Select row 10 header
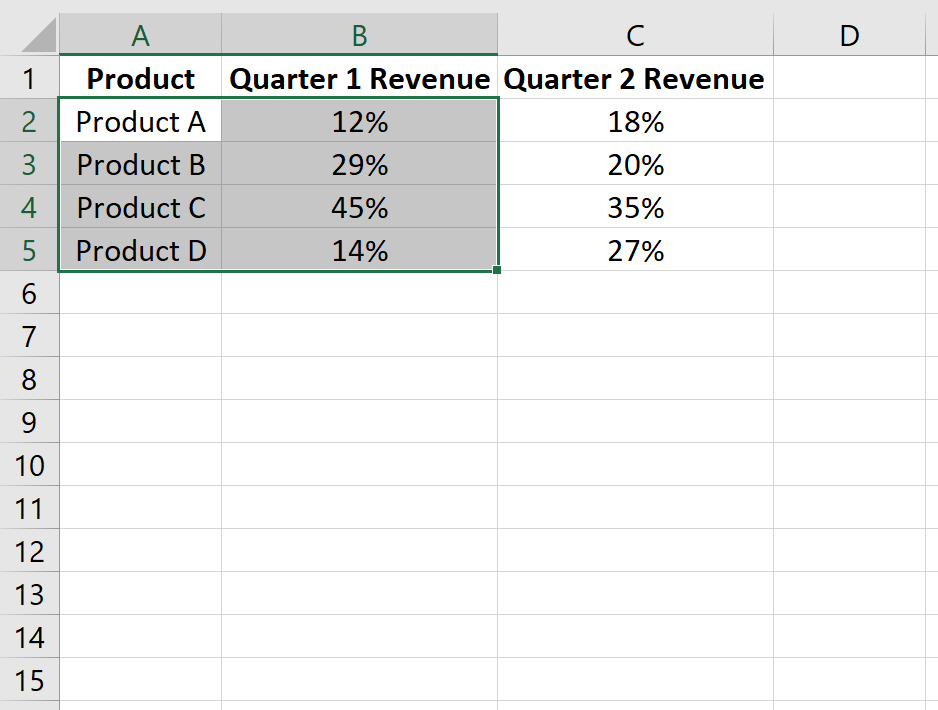This screenshot has height=710, width=938. pos(29,465)
